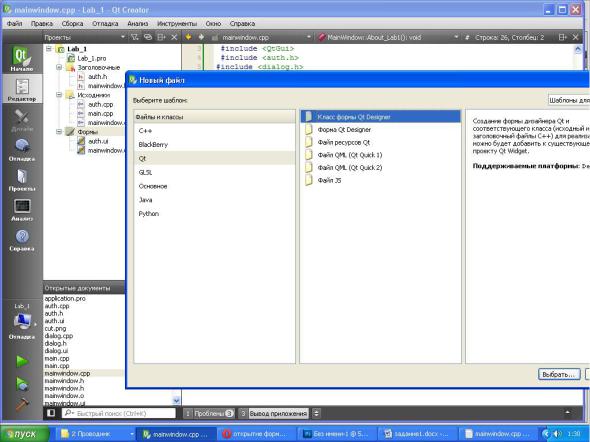Open the Анализ mode

coord(21,210)
